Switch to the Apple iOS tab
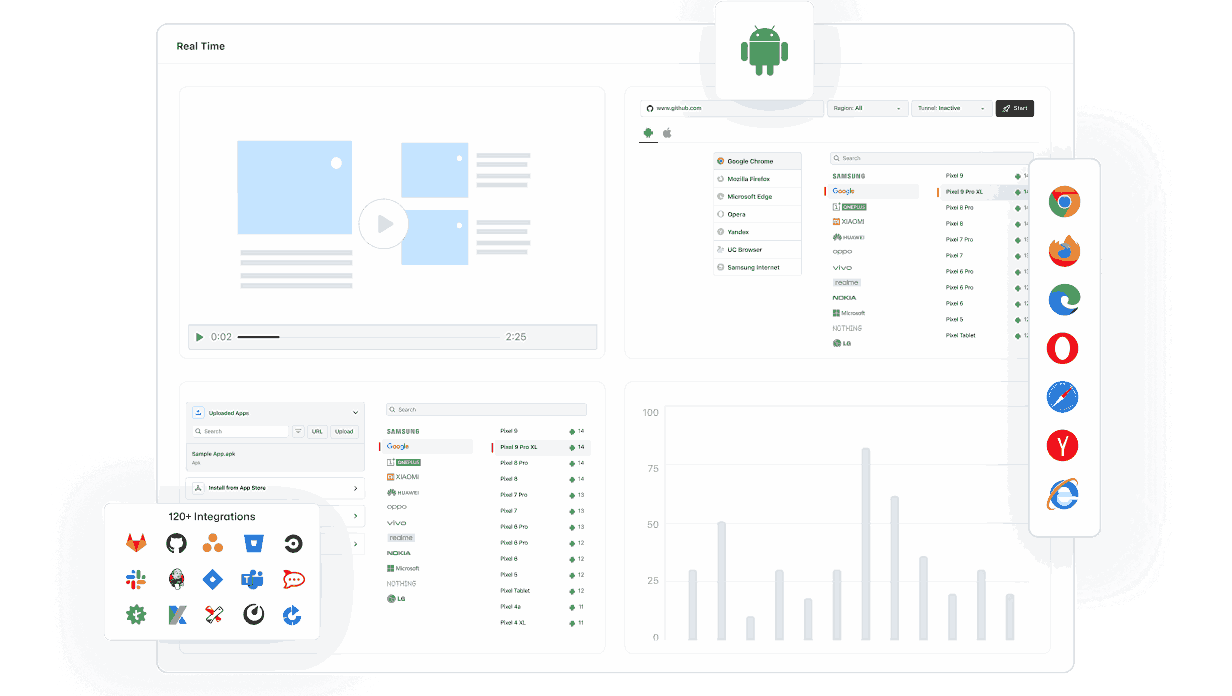The height and width of the screenshot is (696, 1232). click(667, 132)
